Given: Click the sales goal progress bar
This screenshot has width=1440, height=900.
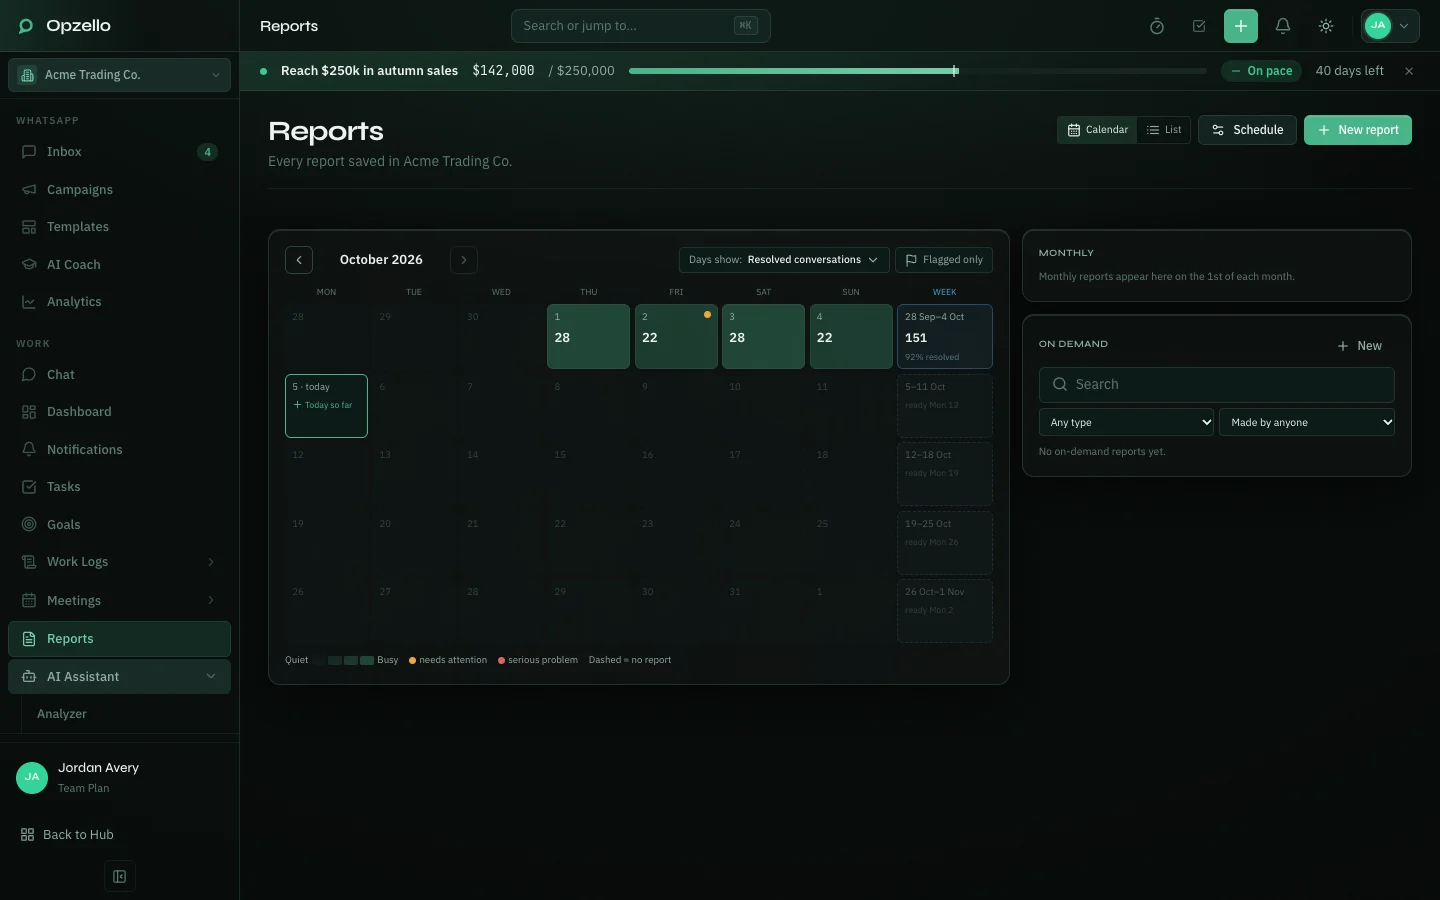Looking at the screenshot, I should [x=918, y=71].
